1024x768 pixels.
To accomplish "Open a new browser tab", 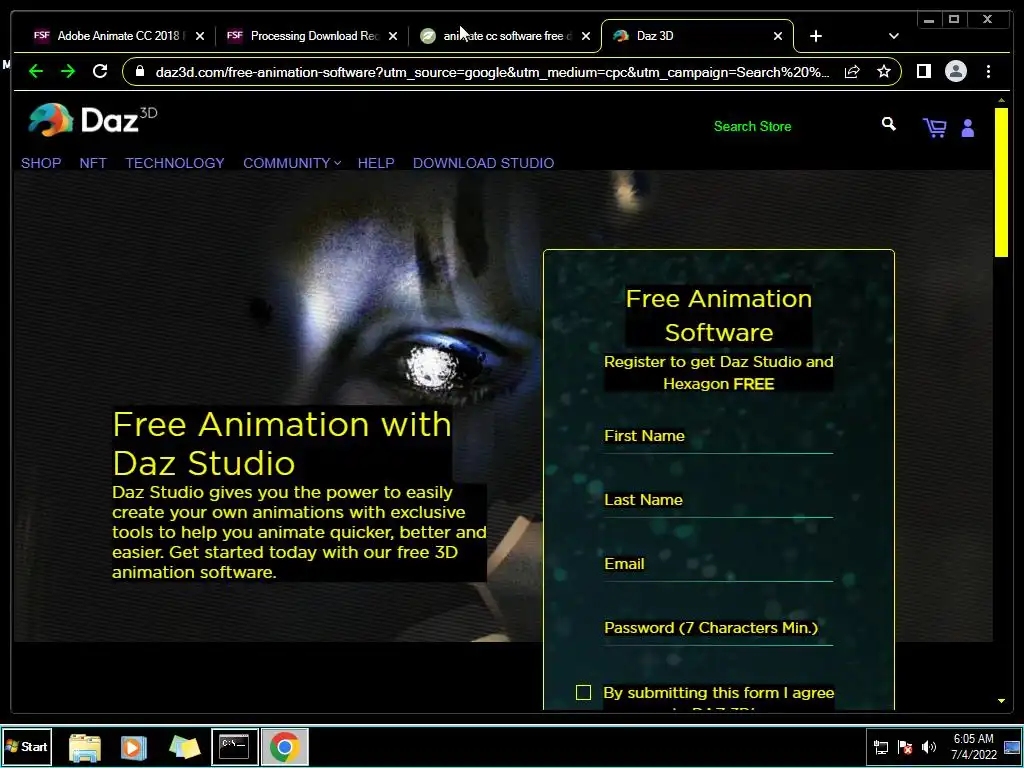I will click(x=816, y=36).
